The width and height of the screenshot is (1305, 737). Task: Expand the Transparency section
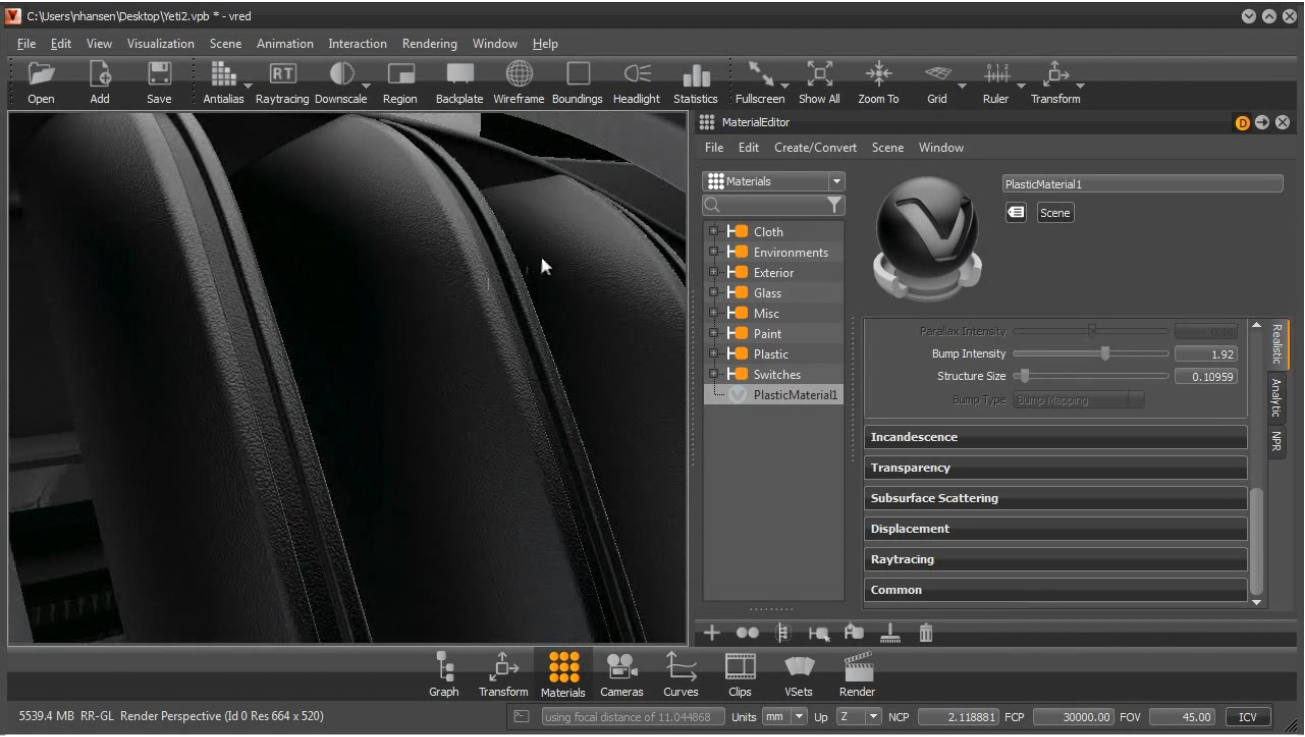pyautogui.click(x=1055, y=468)
